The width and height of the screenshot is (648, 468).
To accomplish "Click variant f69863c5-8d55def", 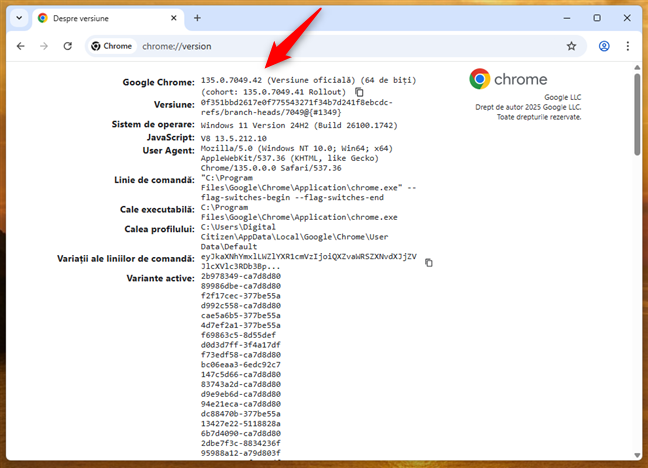I will coord(238,335).
